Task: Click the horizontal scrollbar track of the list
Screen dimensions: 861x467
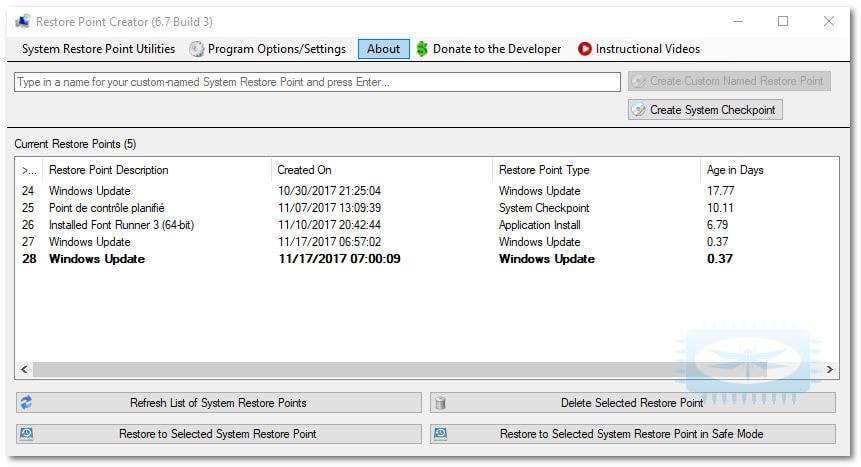Action: point(426,369)
